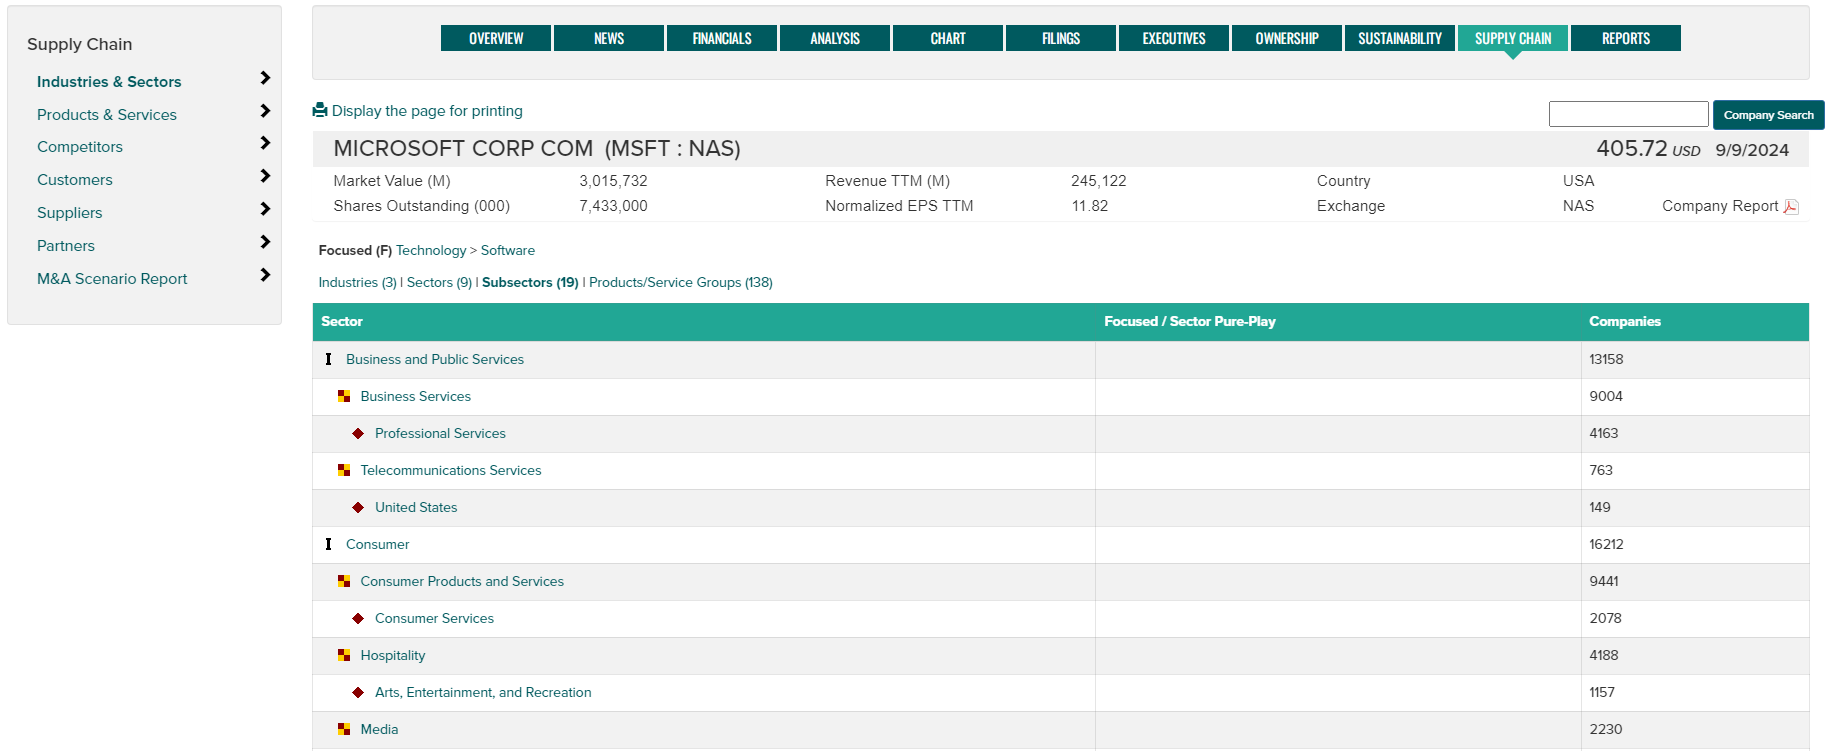Open Suppliers in the sidebar
The width and height of the screenshot is (1838, 751).
pyautogui.click(x=70, y=213)
